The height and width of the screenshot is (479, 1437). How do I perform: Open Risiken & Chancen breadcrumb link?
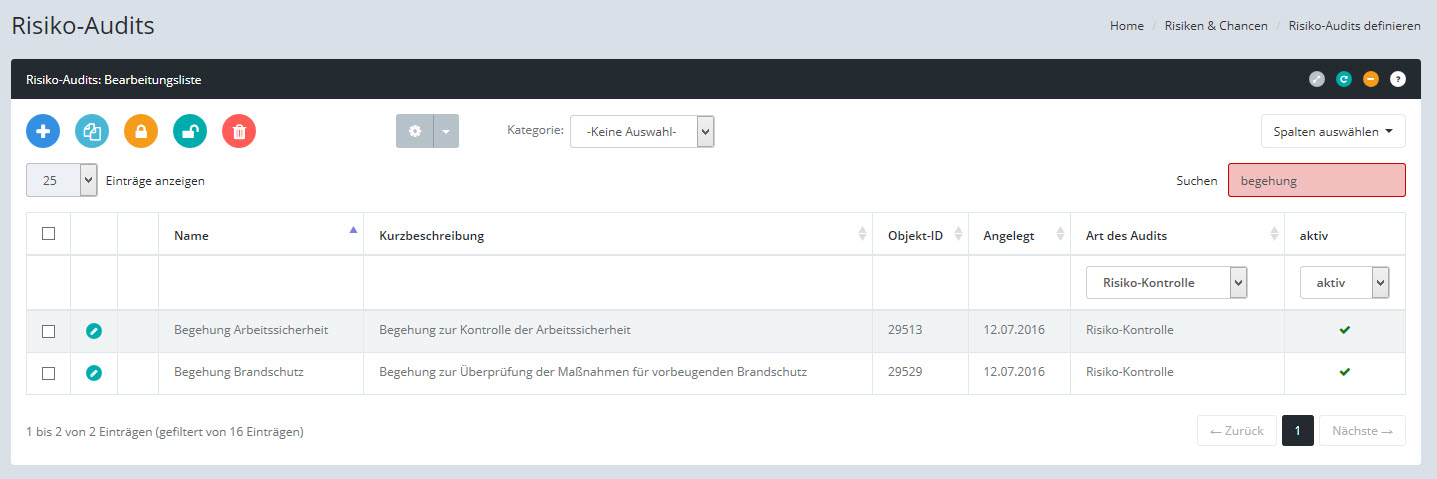click(x=1215, y=26)
